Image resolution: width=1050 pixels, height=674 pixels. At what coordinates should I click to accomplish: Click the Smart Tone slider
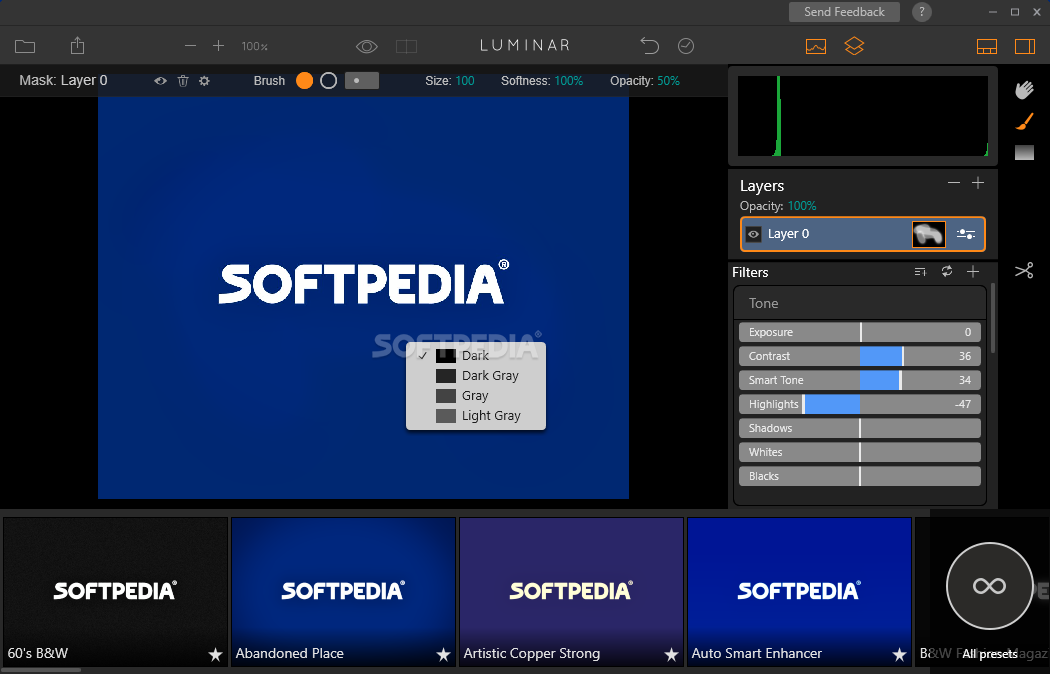pyautogui.click(x=860, y=380)
